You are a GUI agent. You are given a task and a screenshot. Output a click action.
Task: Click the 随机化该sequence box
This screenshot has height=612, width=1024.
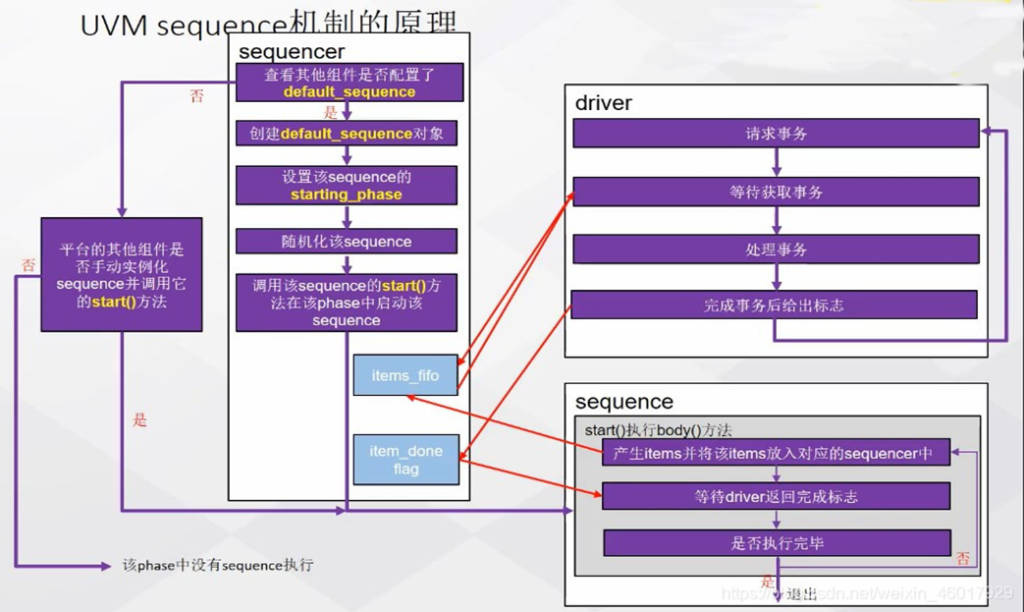(x=346, y=241)
